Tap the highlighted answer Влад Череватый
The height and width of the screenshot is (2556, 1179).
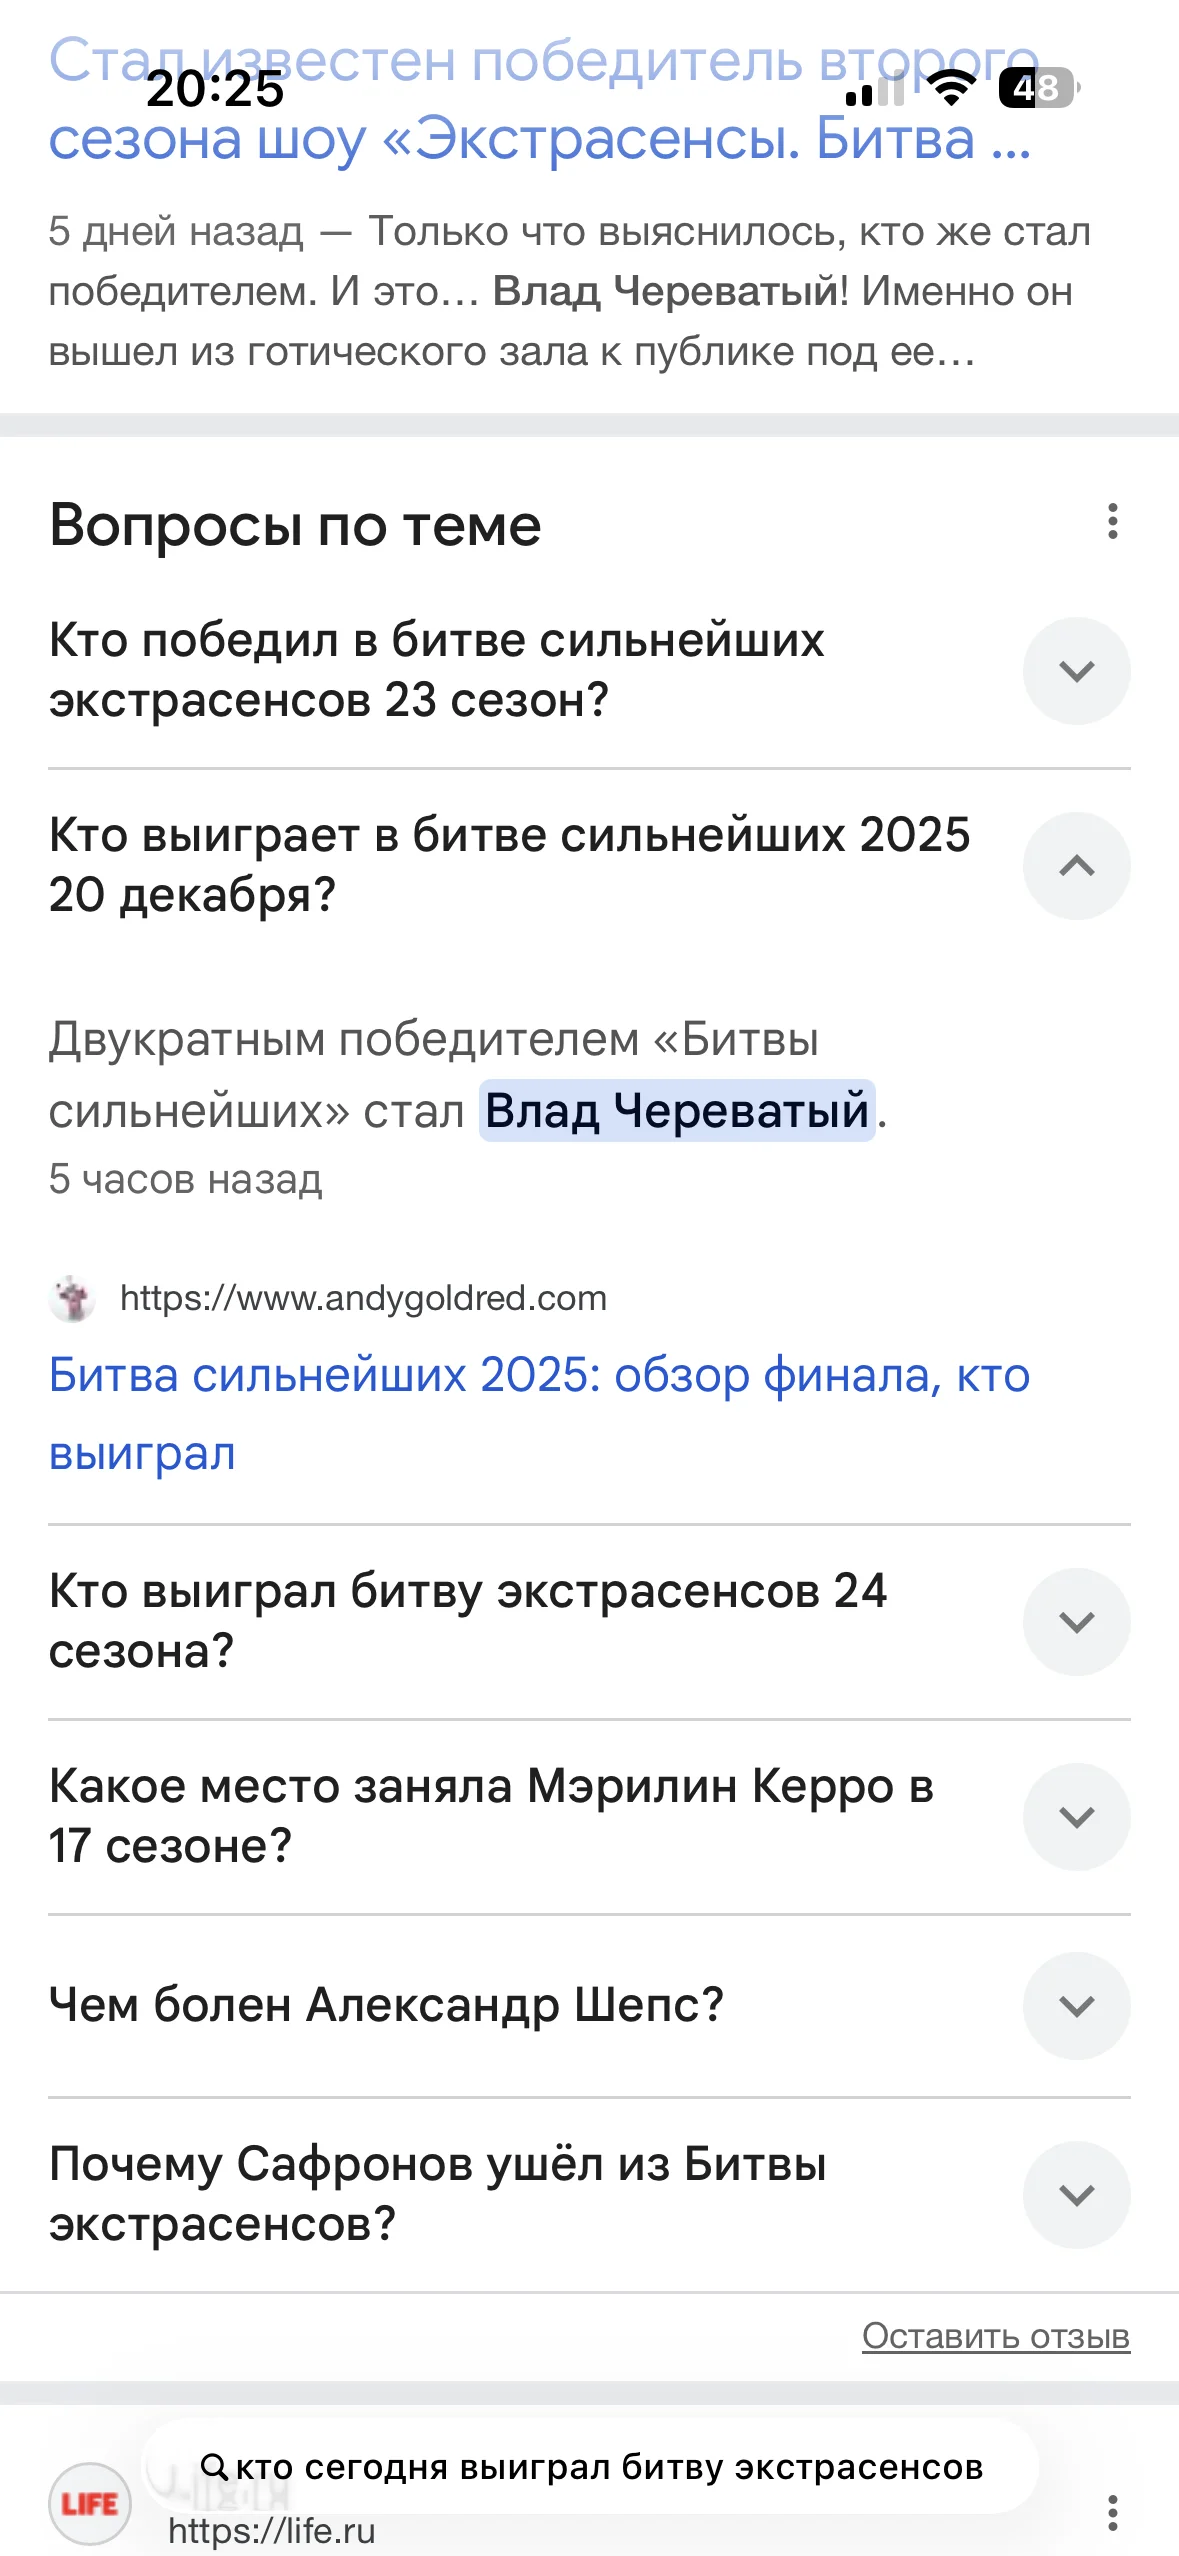677,1111
